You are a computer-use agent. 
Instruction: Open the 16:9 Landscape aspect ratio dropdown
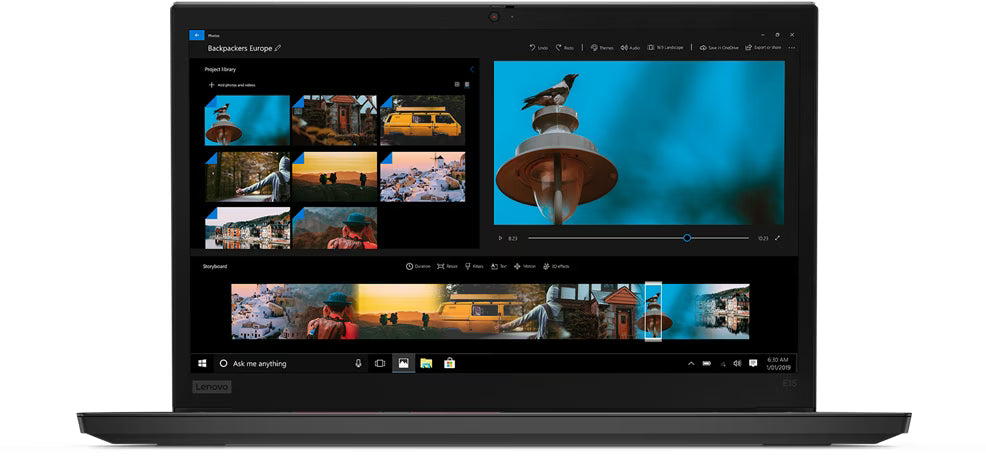(x=665, y=48)
